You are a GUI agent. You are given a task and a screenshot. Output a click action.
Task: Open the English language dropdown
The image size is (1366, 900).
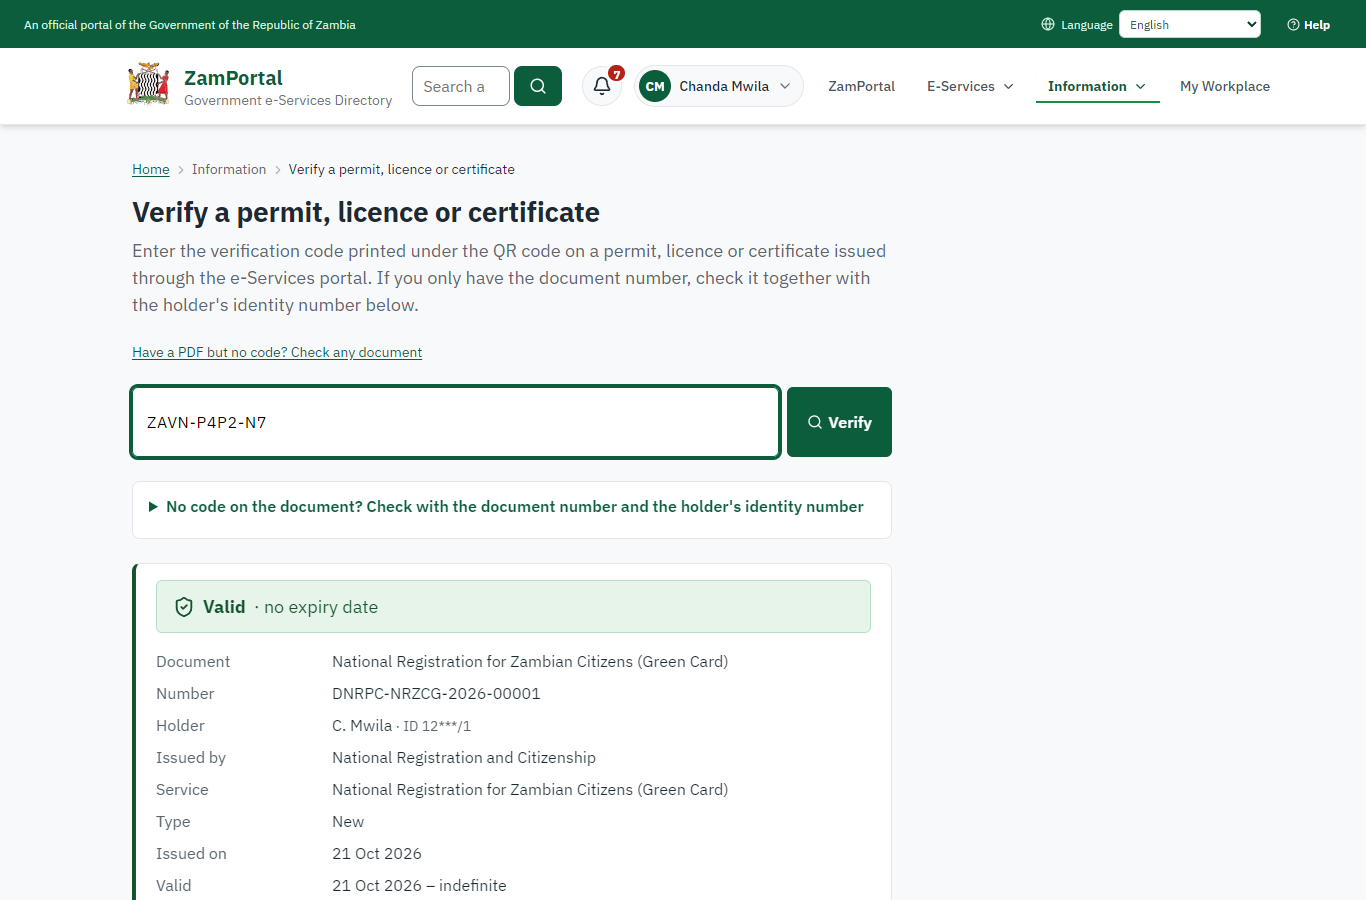tap(1190, 24)
